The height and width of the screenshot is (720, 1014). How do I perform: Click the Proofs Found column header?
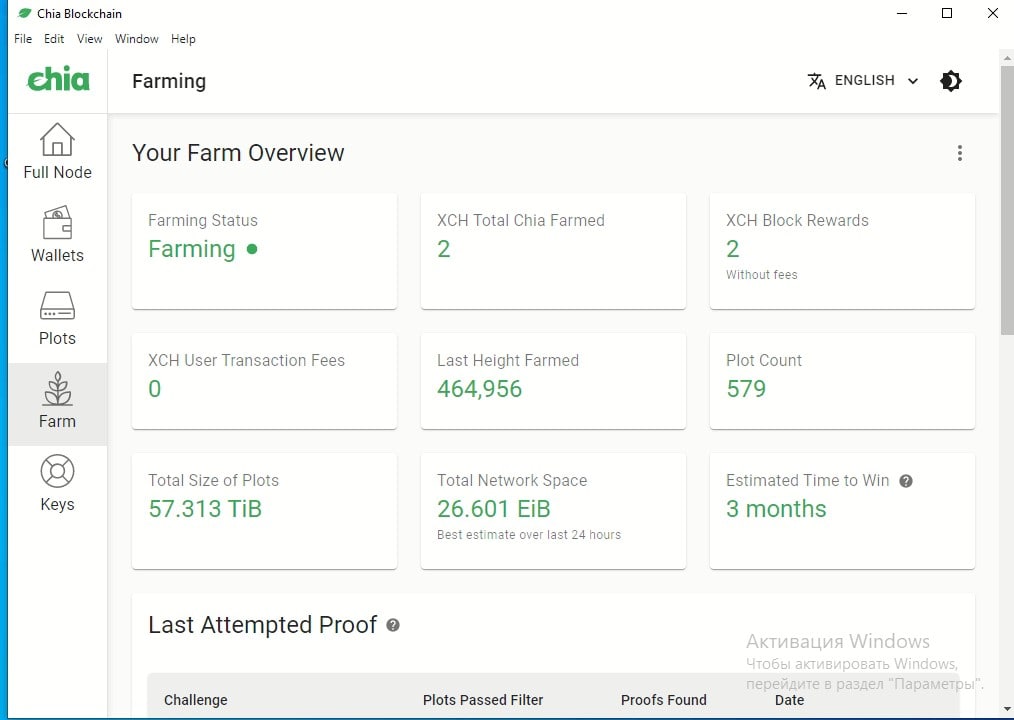[x=663, y=700]
